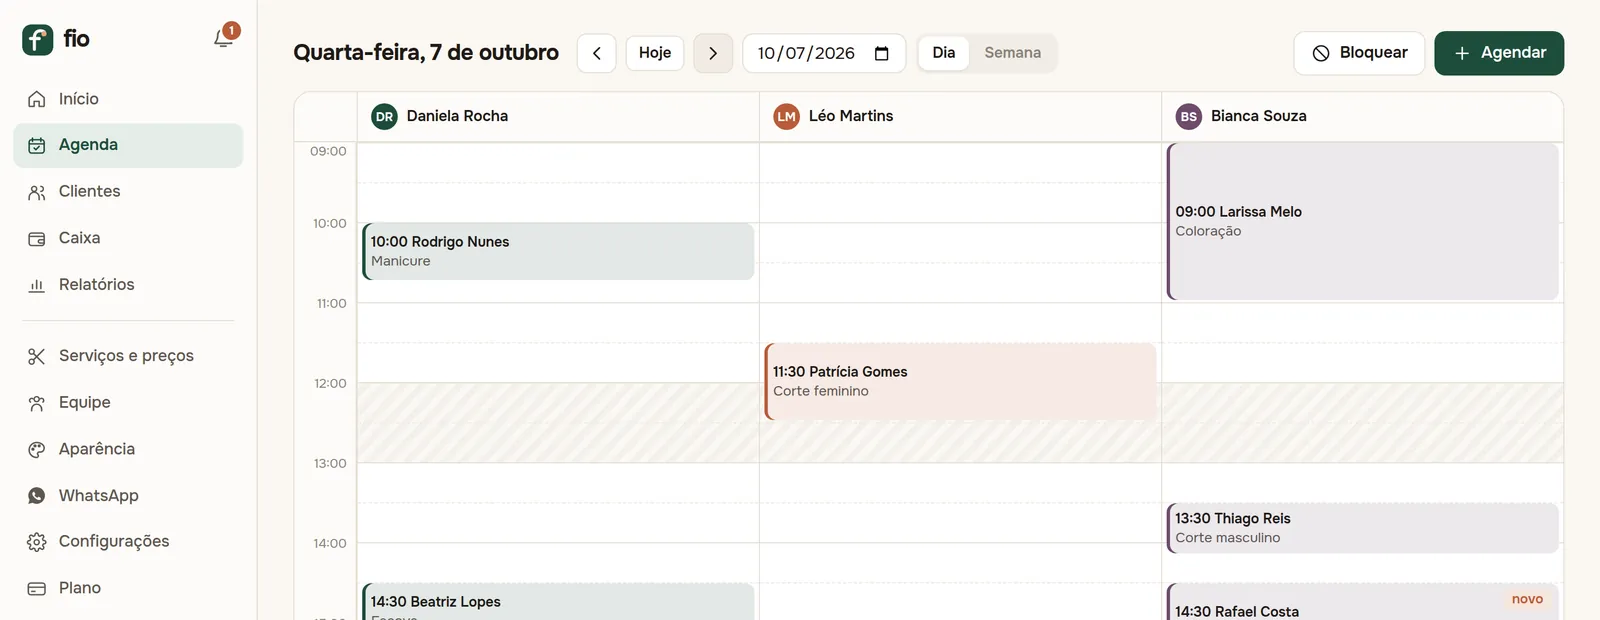
Task: Click the Plano card icon
Action: click(37, 589)
